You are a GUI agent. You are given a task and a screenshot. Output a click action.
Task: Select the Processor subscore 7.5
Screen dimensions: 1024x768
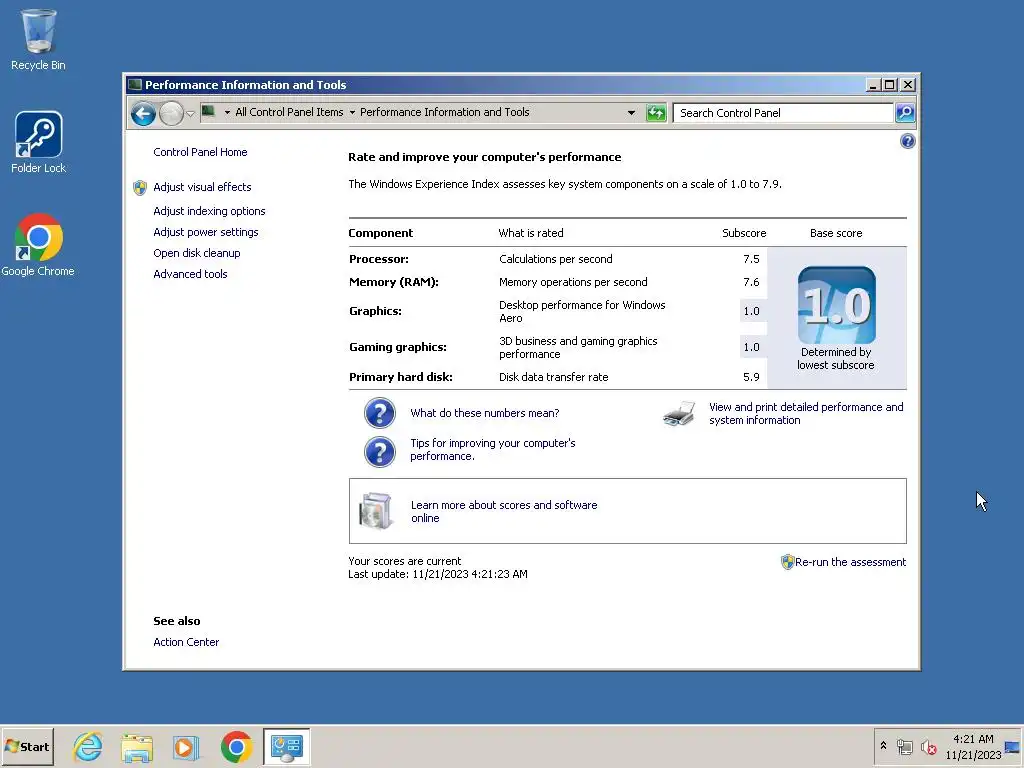[751, 259]
